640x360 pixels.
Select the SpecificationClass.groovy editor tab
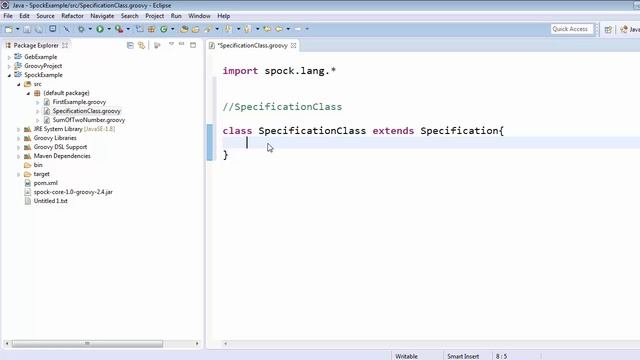pyautogui.click(x=252, y=45)
